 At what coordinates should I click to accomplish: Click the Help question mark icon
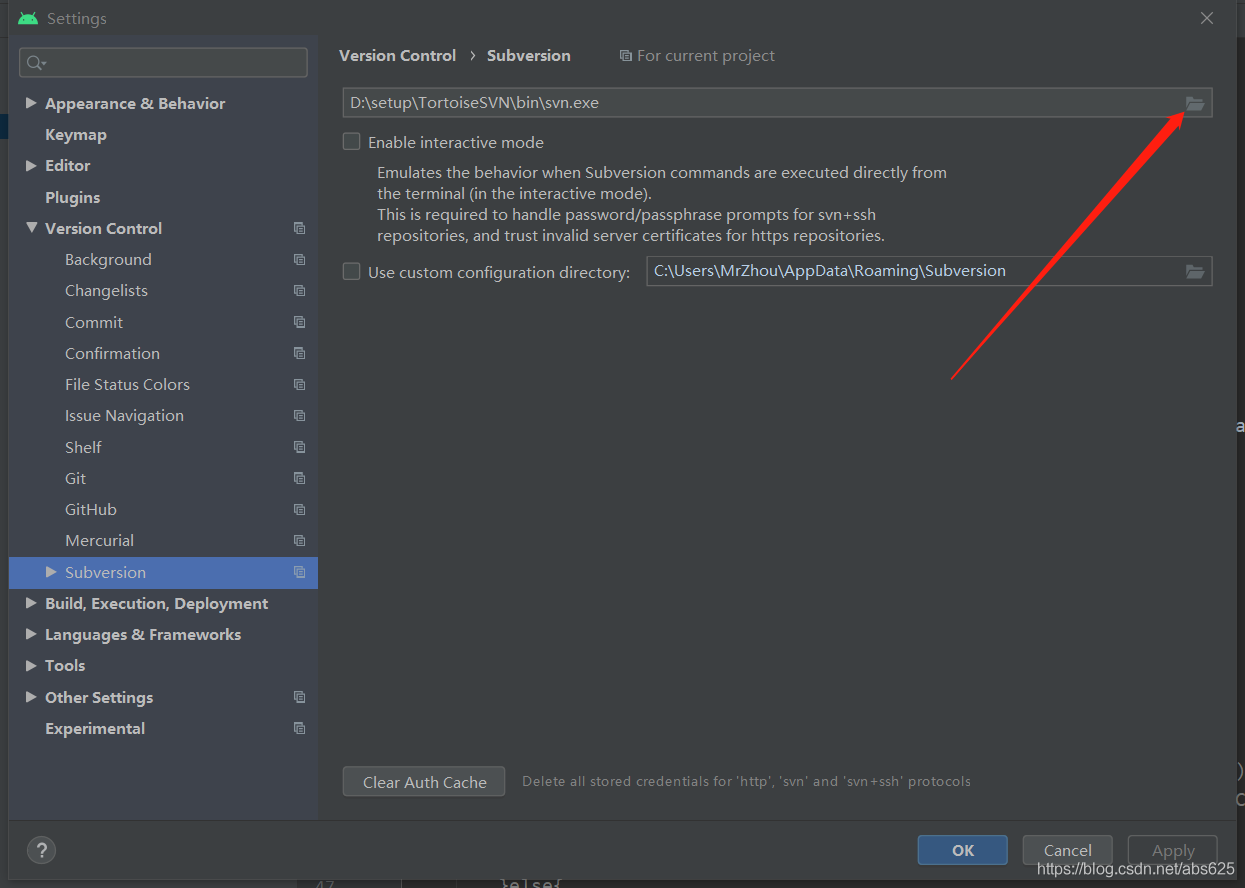click(41, 850)
